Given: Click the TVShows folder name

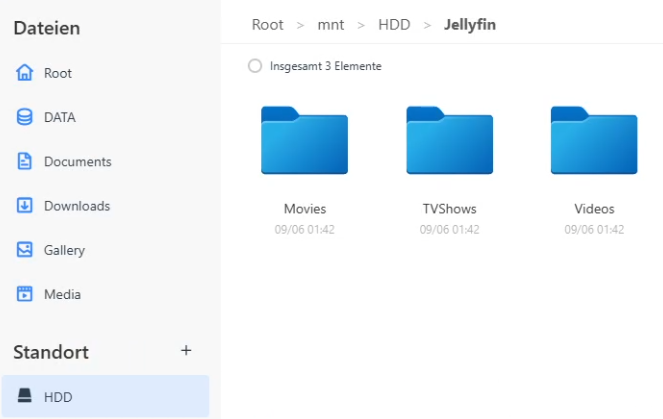Looking at the screenshot, I should pyautogui.click(x=449, y=209).
